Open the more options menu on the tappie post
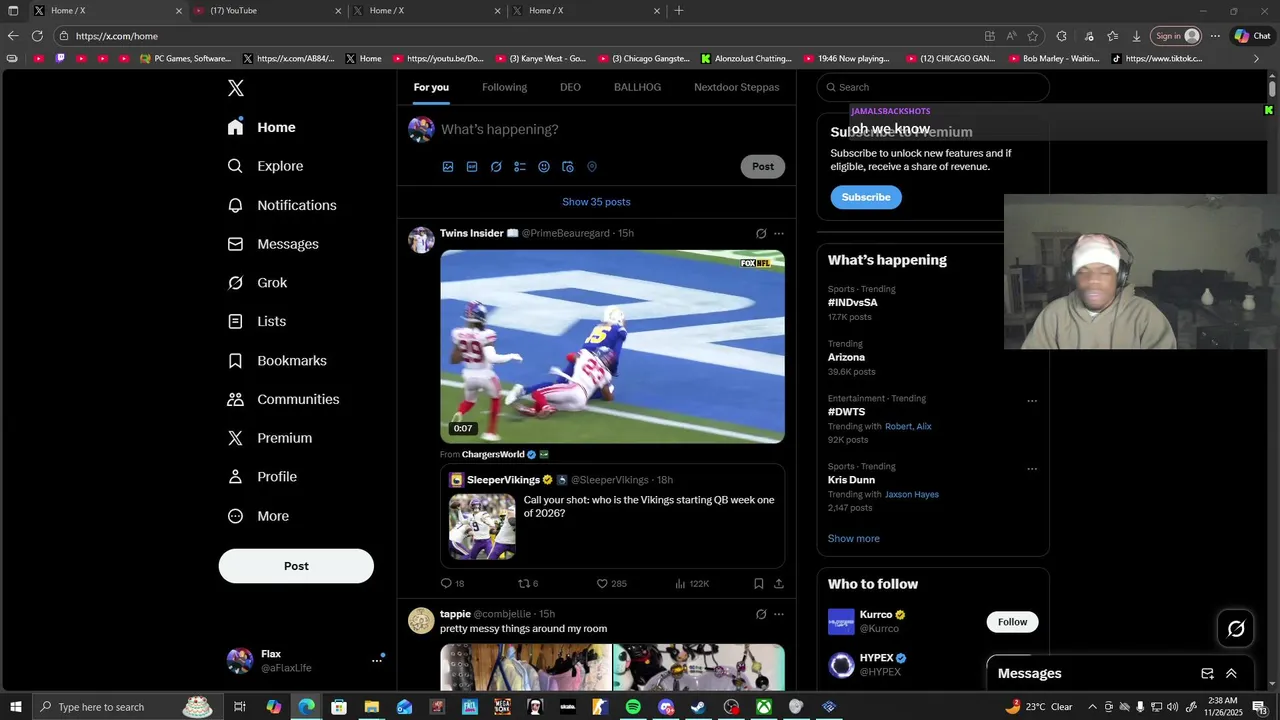This screenshot has height=720, width=1280. click(x=779, y=614)
